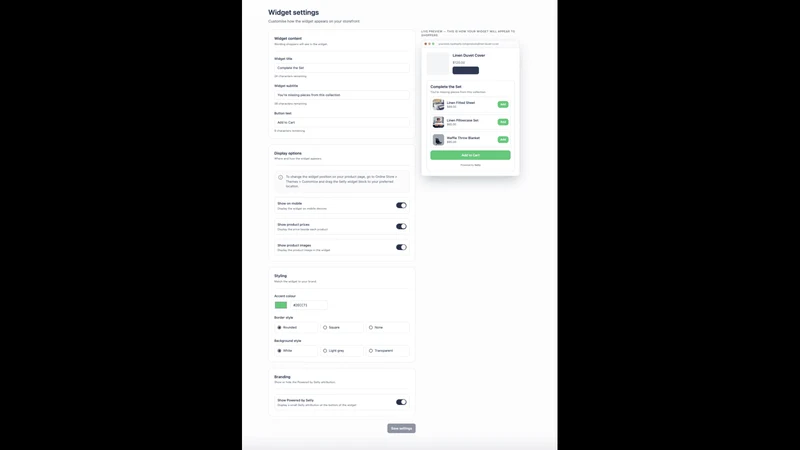
Task: Click the 'Branding' section heading
Action: pos(282,377)
